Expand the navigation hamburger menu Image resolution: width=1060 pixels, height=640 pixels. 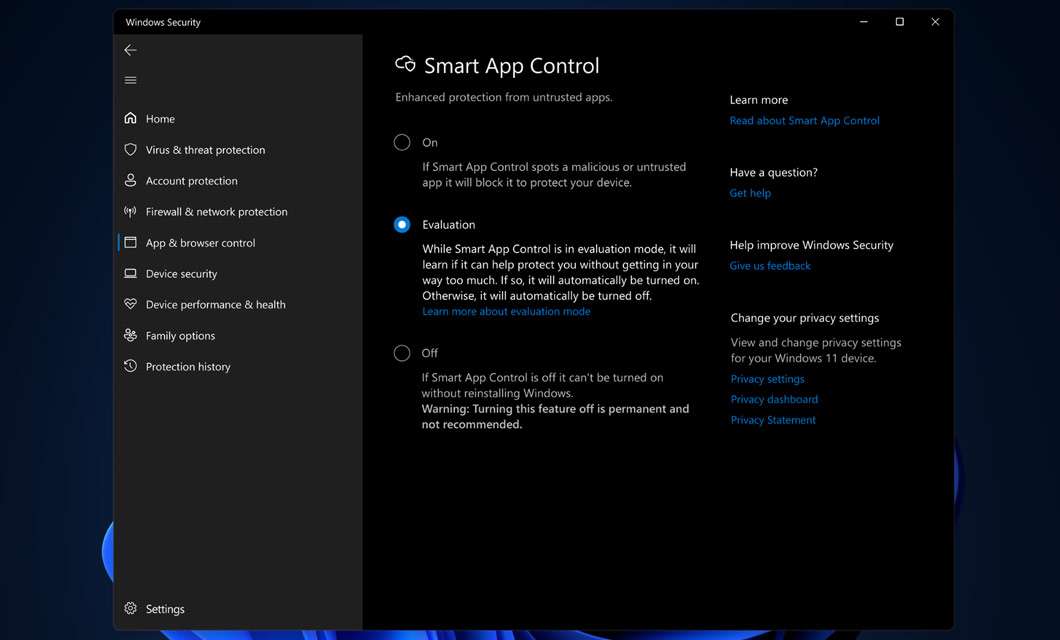(130, 79)
